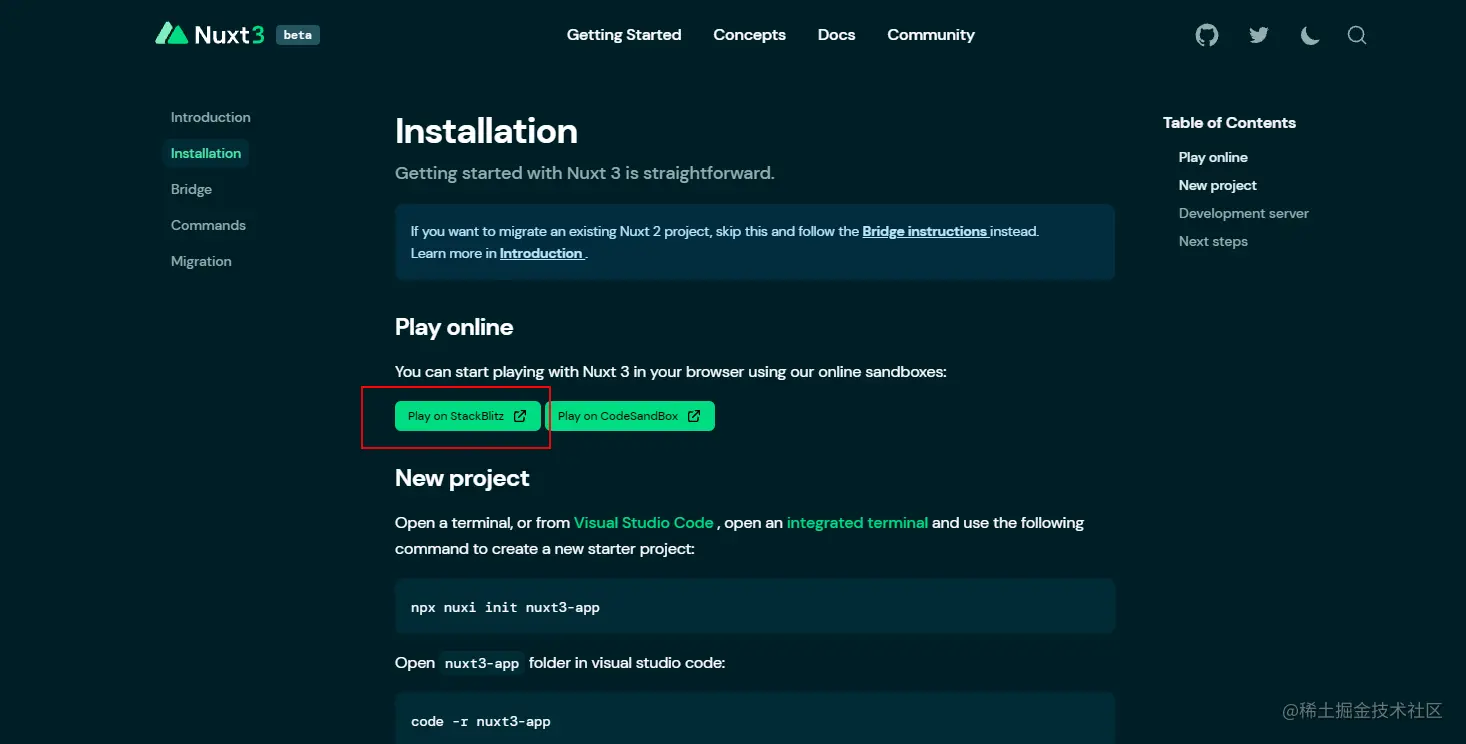
Task: Click the search magnifier icon
Action: pyautogui.click(x=1357, y=35)
